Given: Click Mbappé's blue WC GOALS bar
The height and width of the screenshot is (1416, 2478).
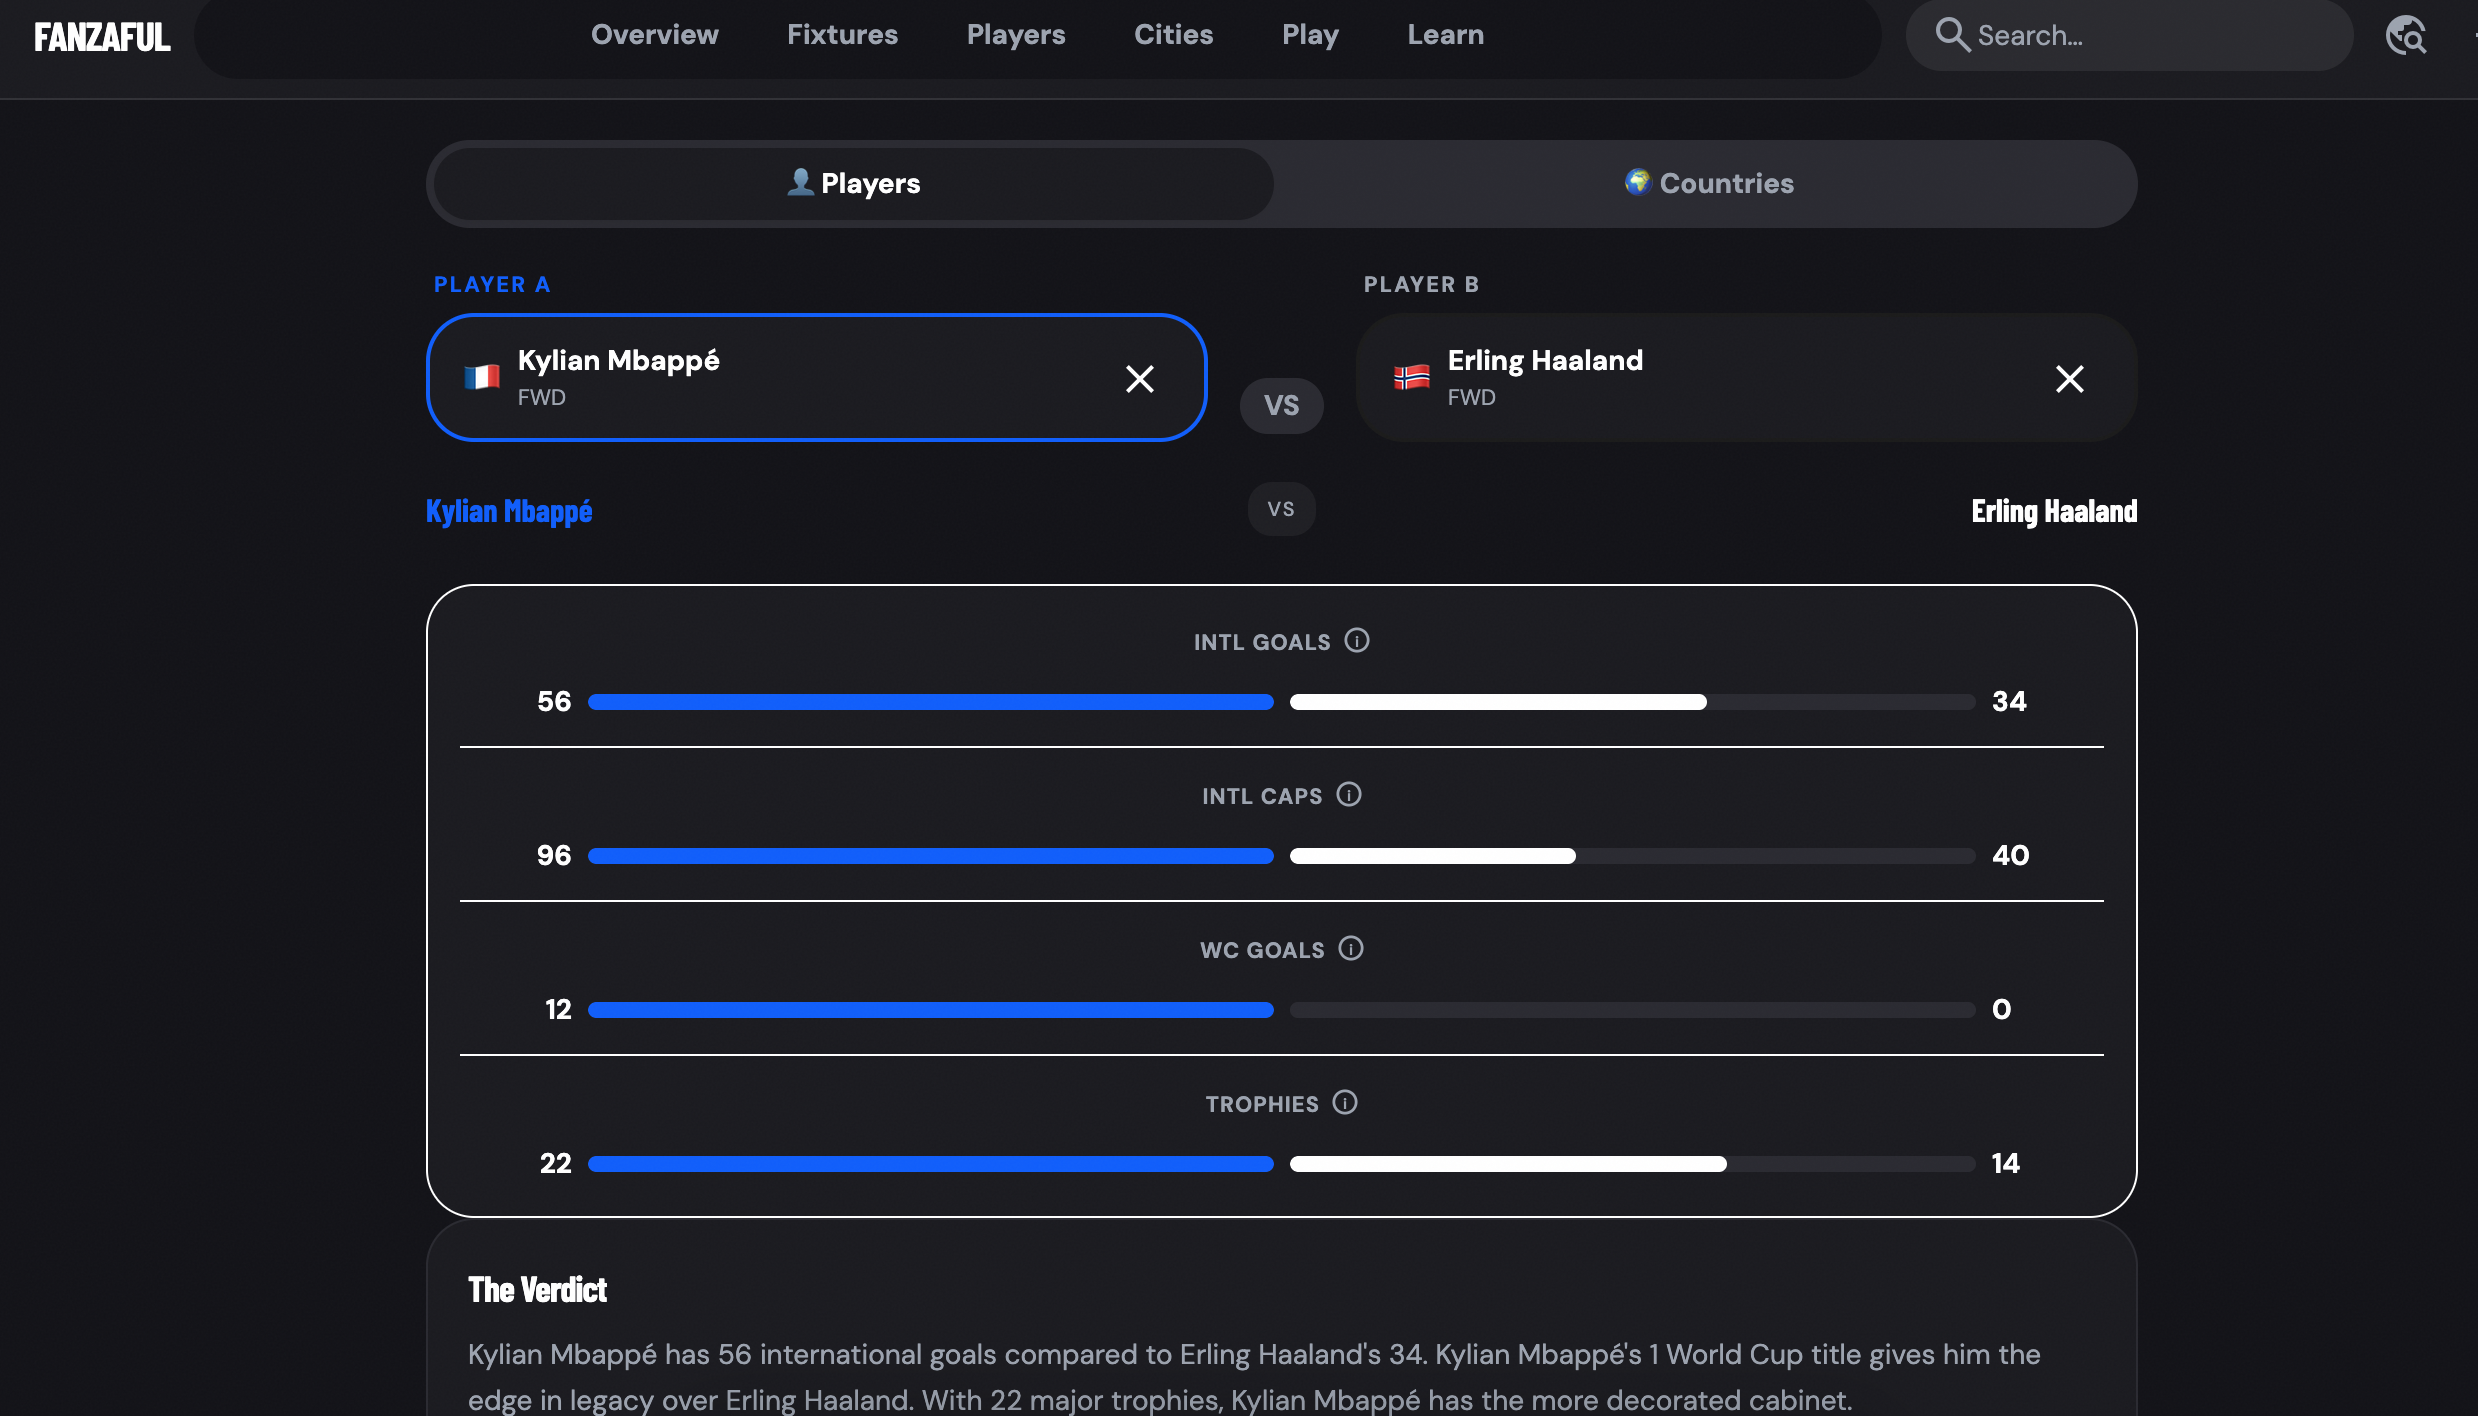Looking at the screenshot, I should 931,1010.
